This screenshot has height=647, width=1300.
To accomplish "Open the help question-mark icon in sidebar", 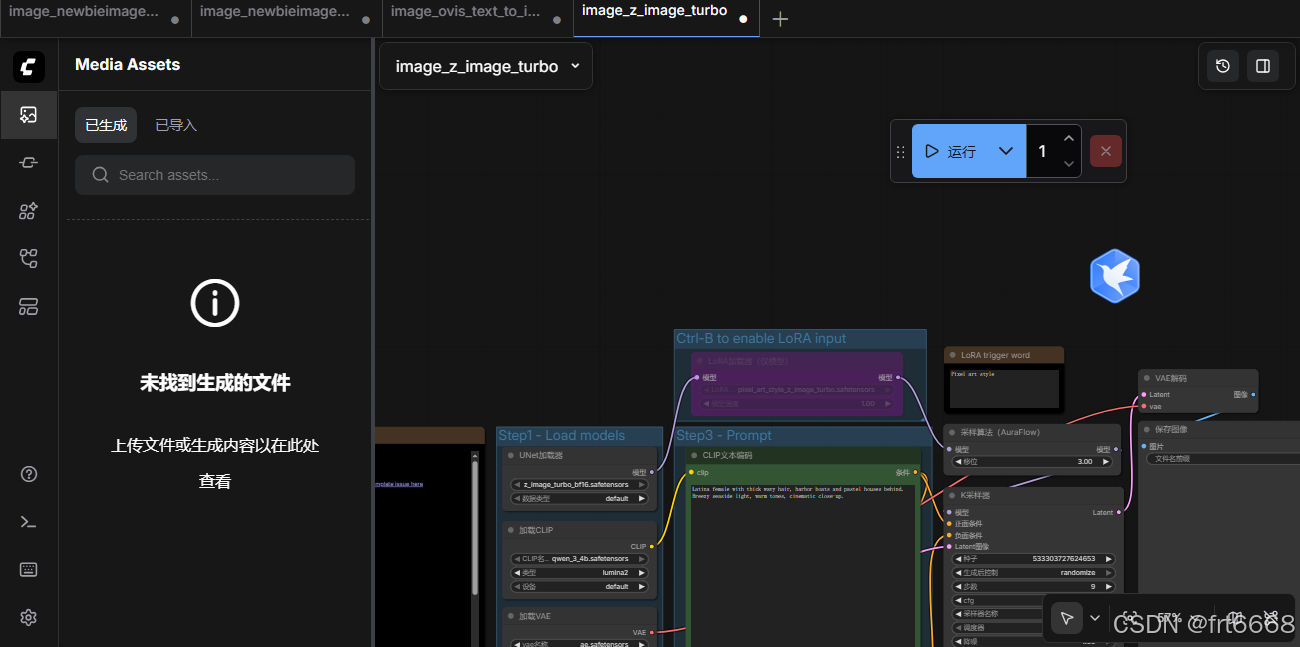I will click(28, 474).
